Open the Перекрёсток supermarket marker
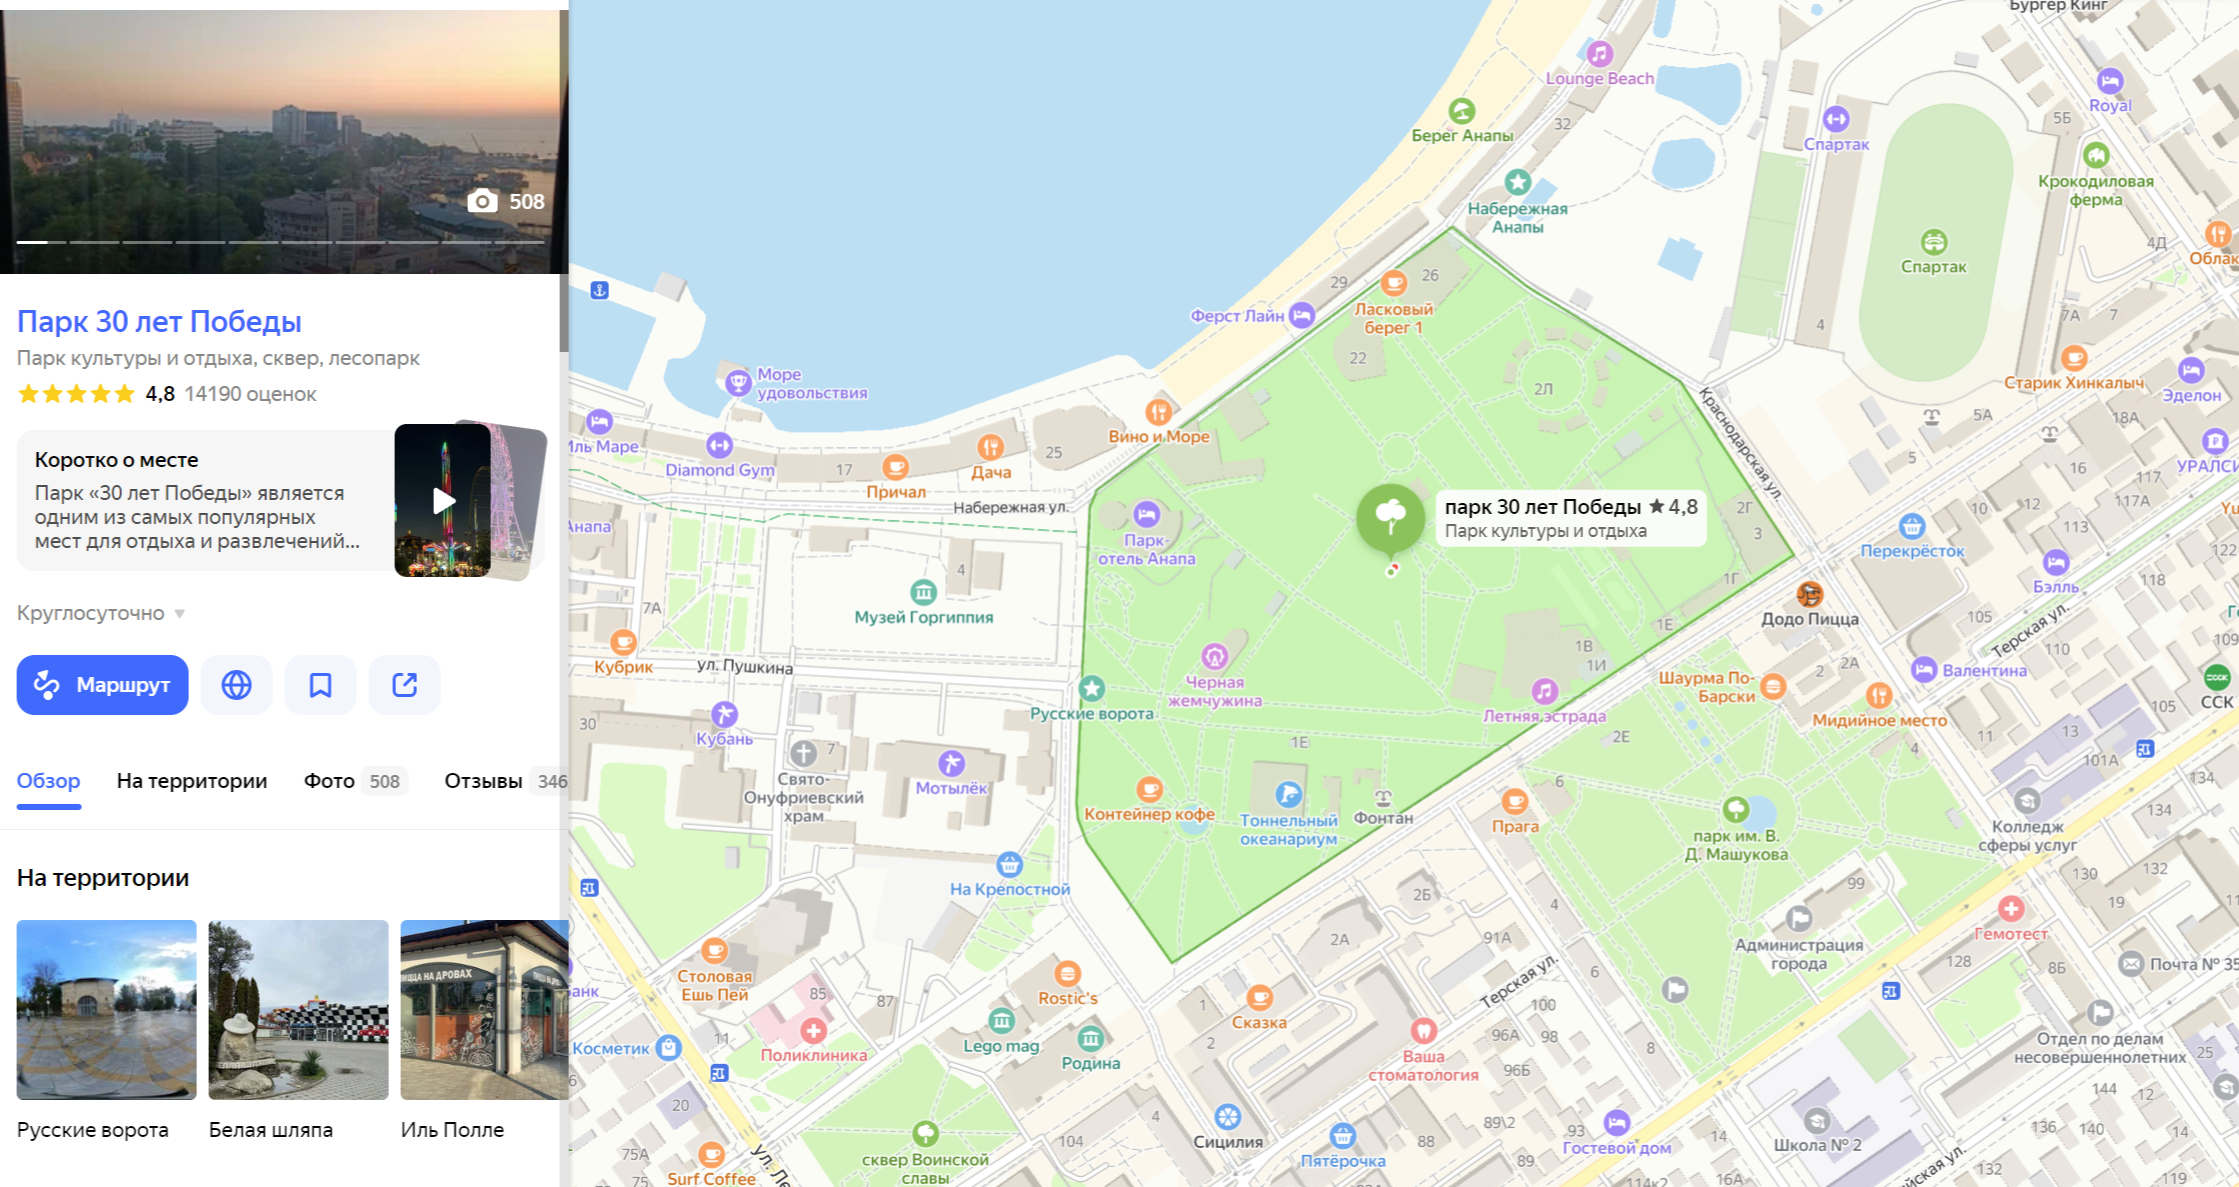 pos(1911,526)
